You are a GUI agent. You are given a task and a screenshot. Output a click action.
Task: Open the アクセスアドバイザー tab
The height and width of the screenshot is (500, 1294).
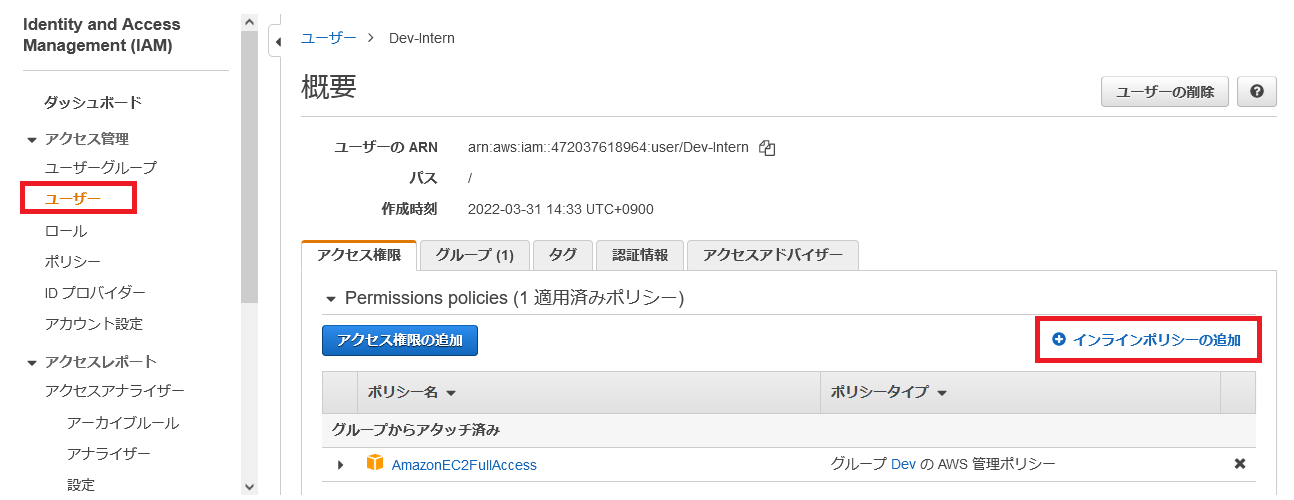[x=772, y=255]
